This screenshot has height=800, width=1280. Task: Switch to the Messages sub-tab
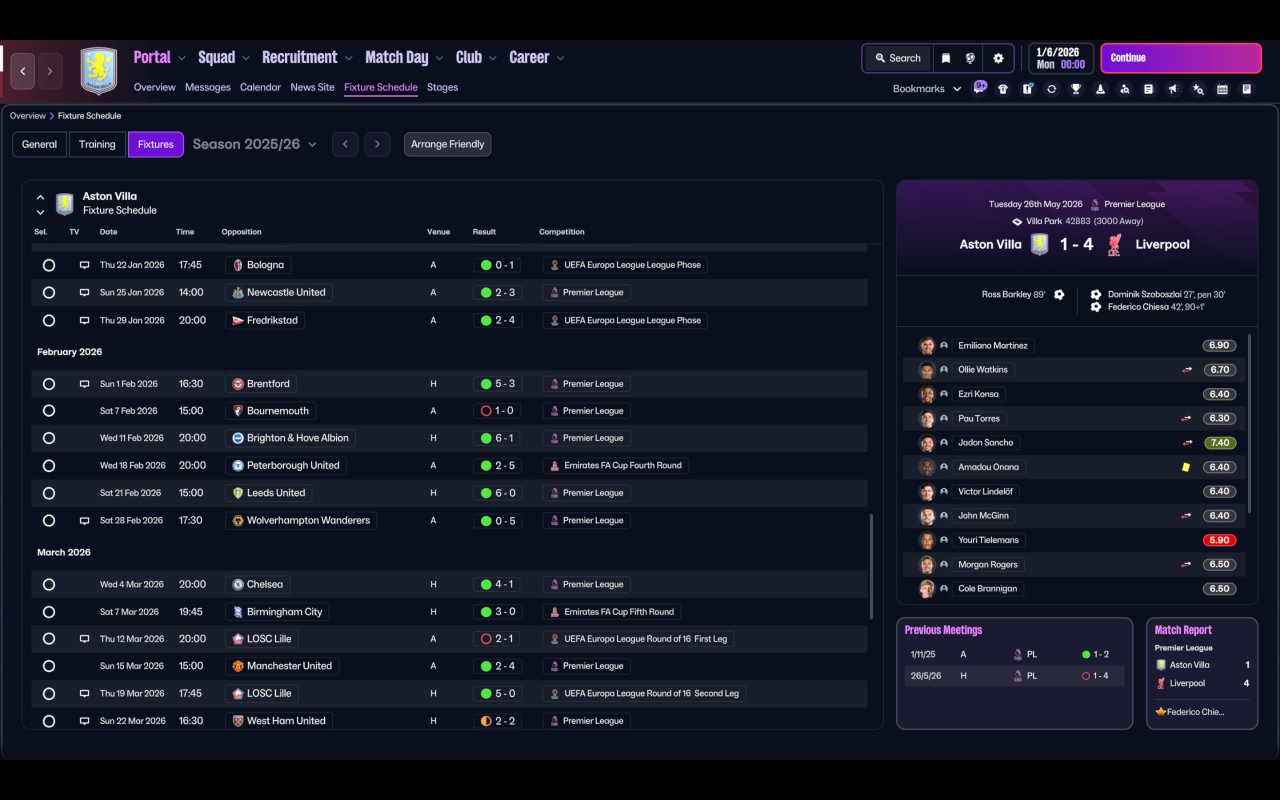tap(208, 88)
